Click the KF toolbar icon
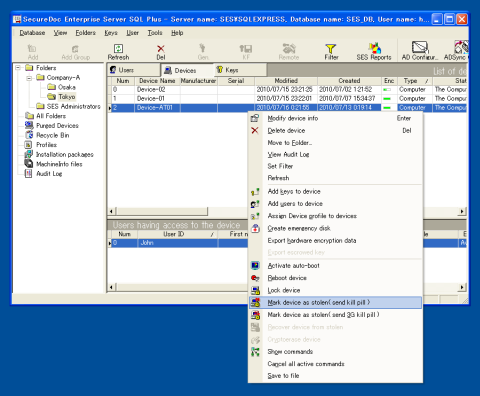 (x=246, y=49)
